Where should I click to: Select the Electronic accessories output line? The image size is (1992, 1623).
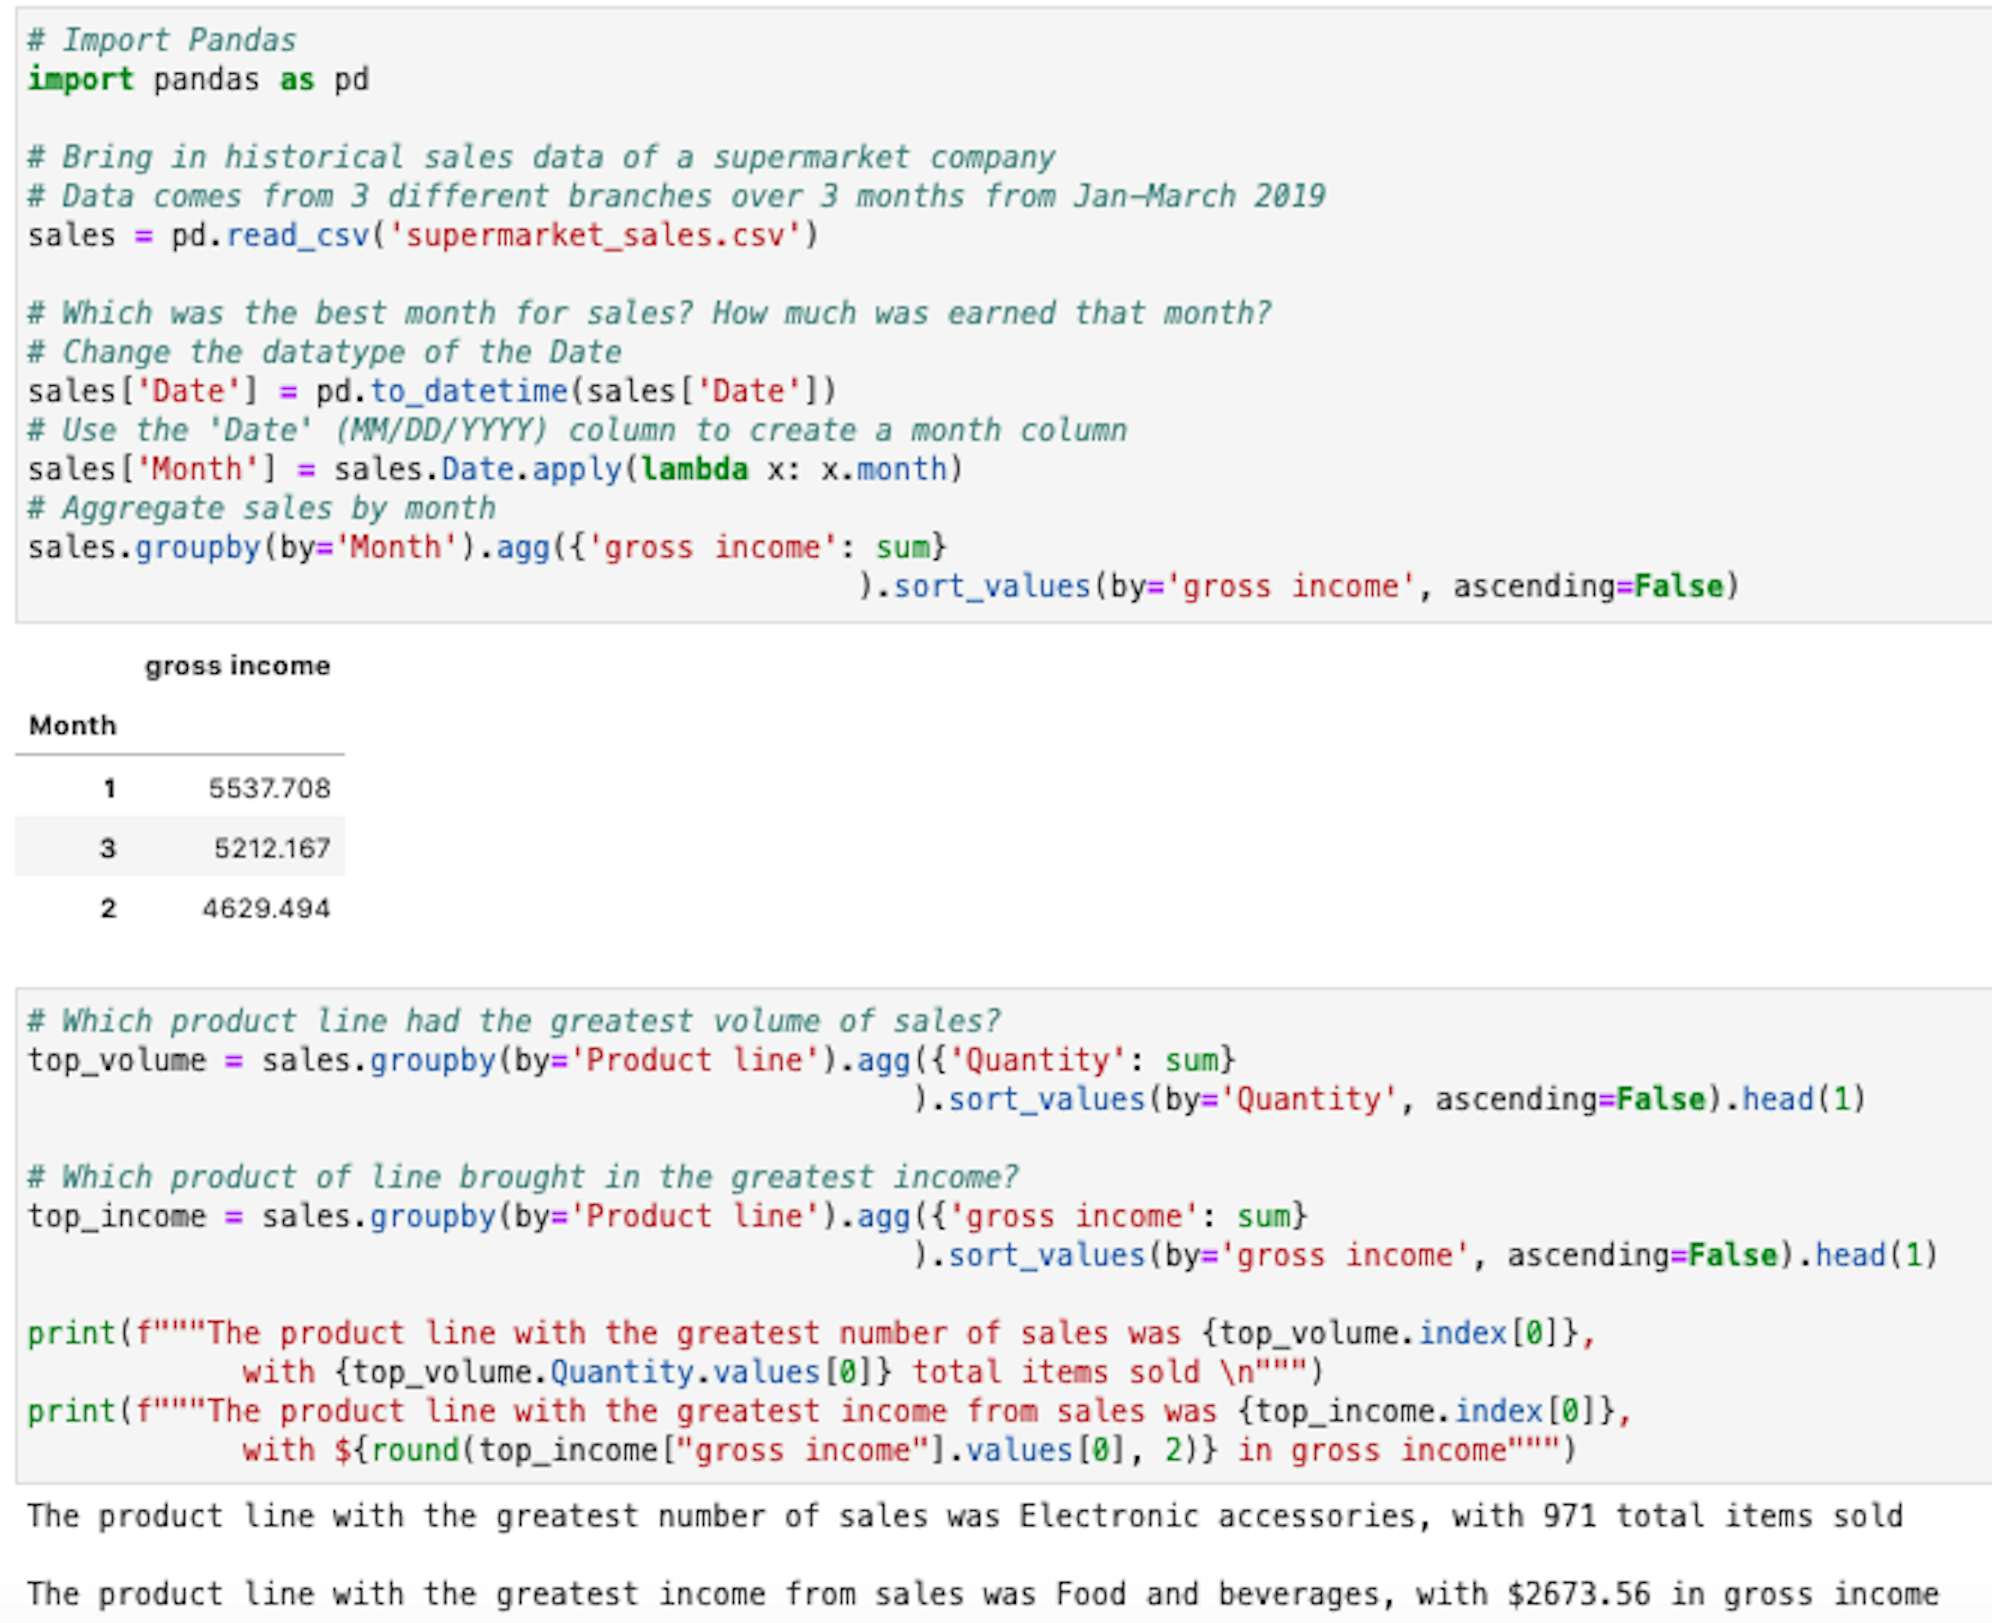pos(960,1516)
